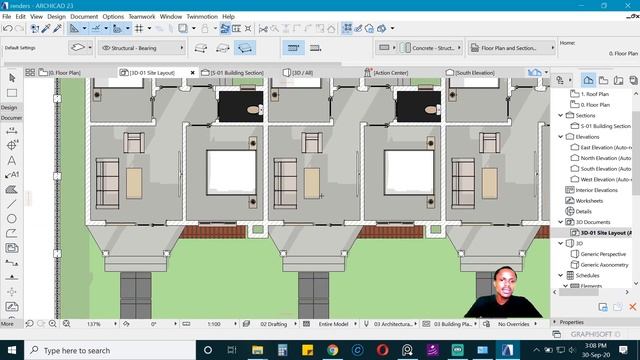Image resolution: width=640 pixels, height=360 pixels.
Task: Select the Circle tool in toolbox
Action: tap(12, 218)
